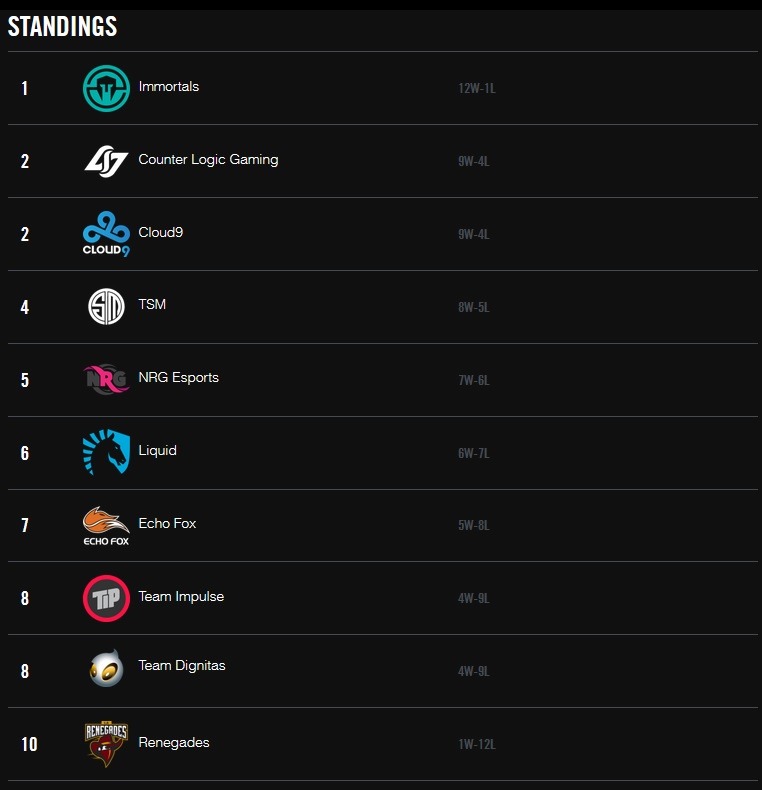Viewport: 762px width, 790px height.
Task: Click the Team Dignitas name
Action: pyautogui.click(x=182, y=666)
